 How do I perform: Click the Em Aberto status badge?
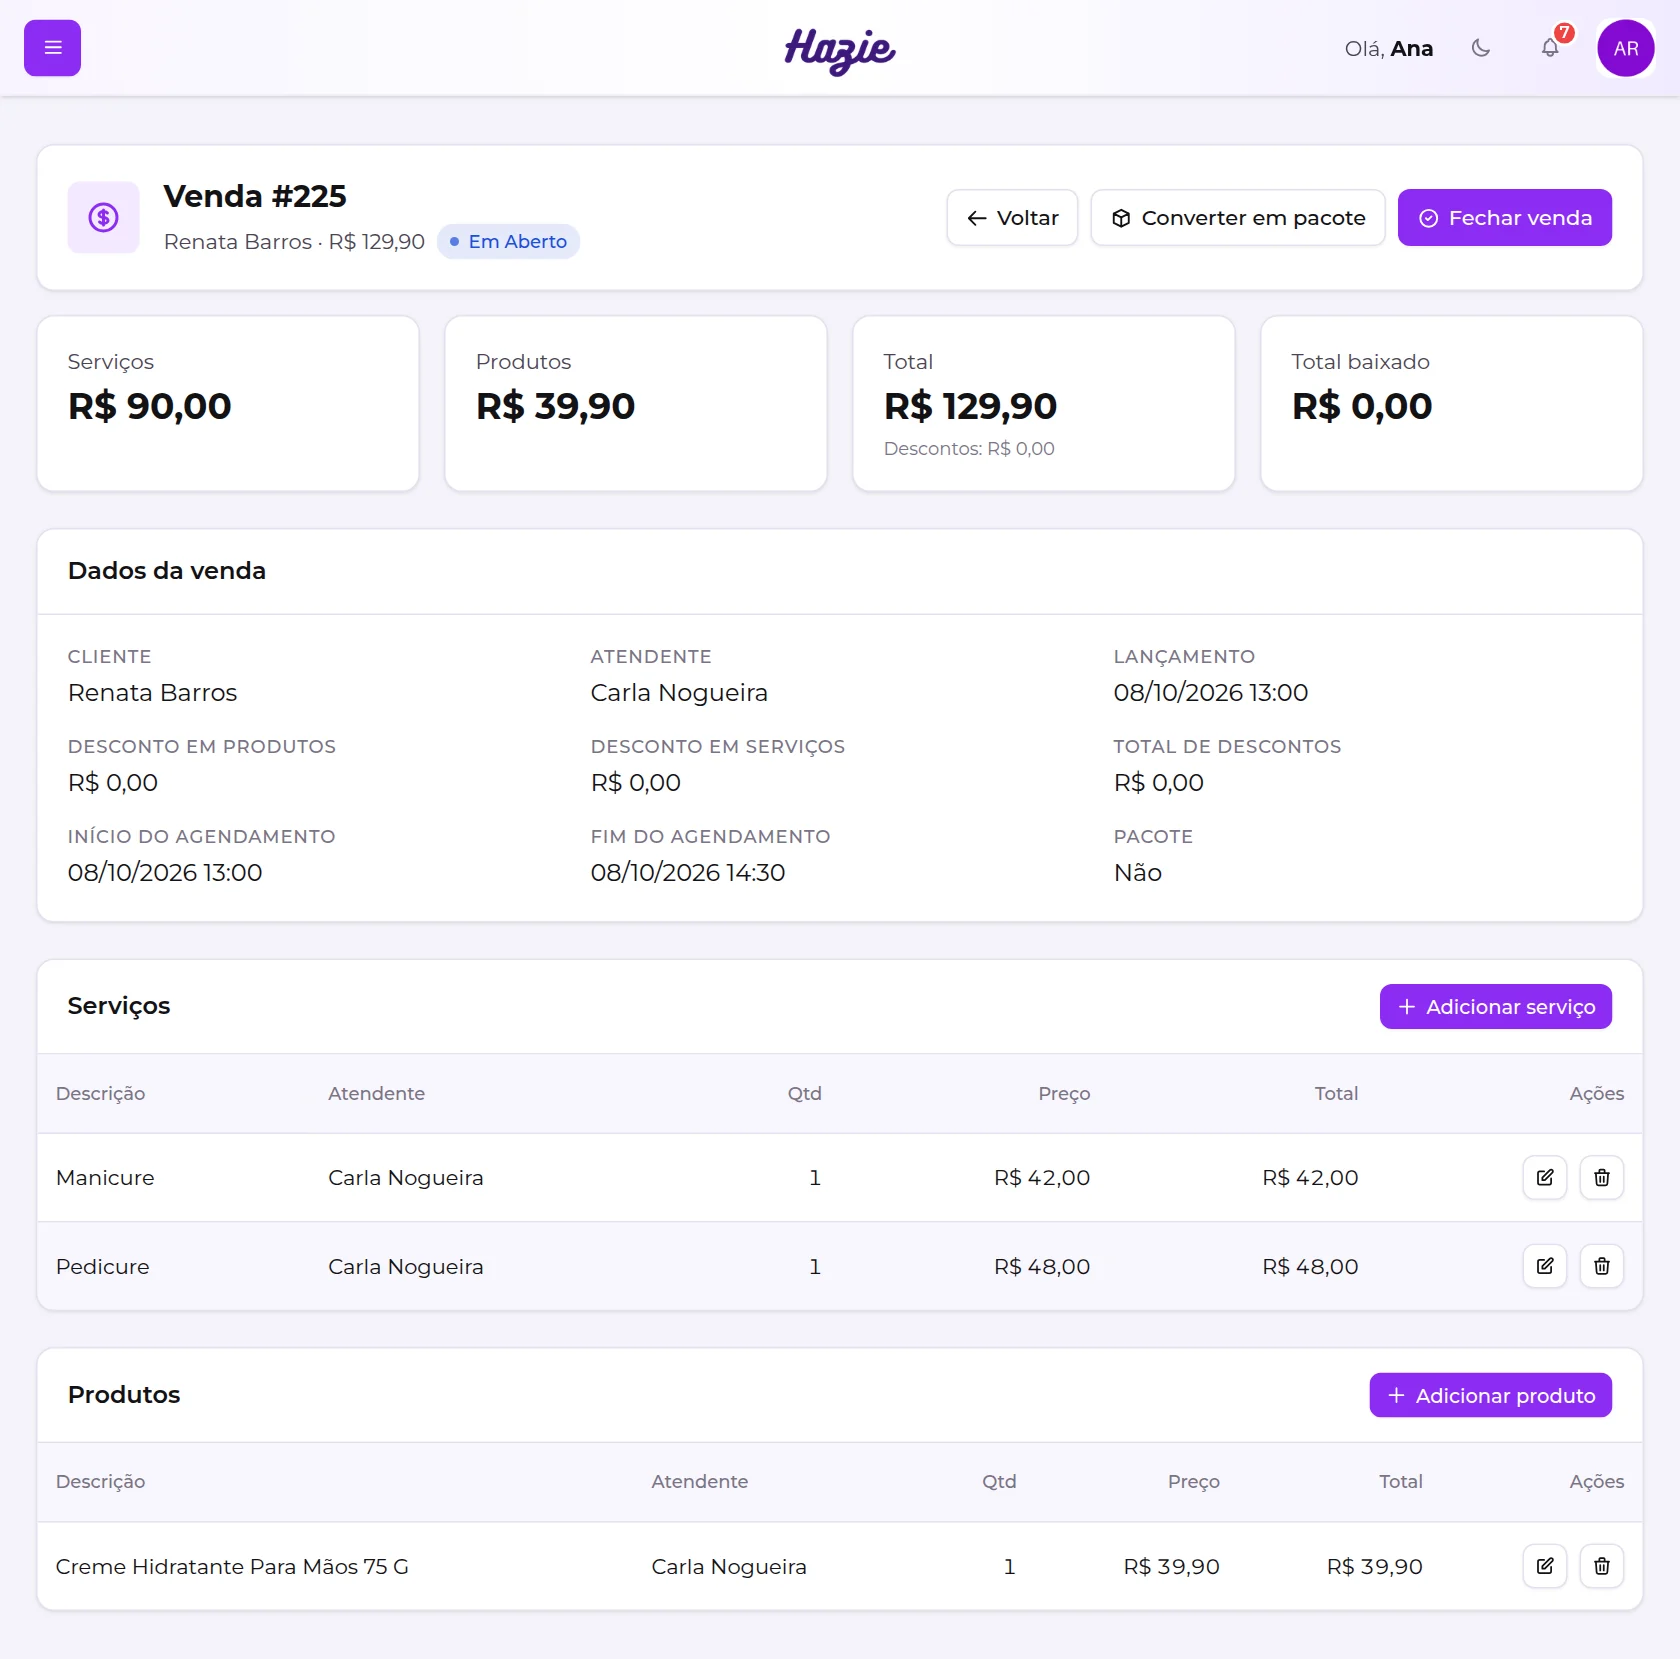(x=508, y=241)
